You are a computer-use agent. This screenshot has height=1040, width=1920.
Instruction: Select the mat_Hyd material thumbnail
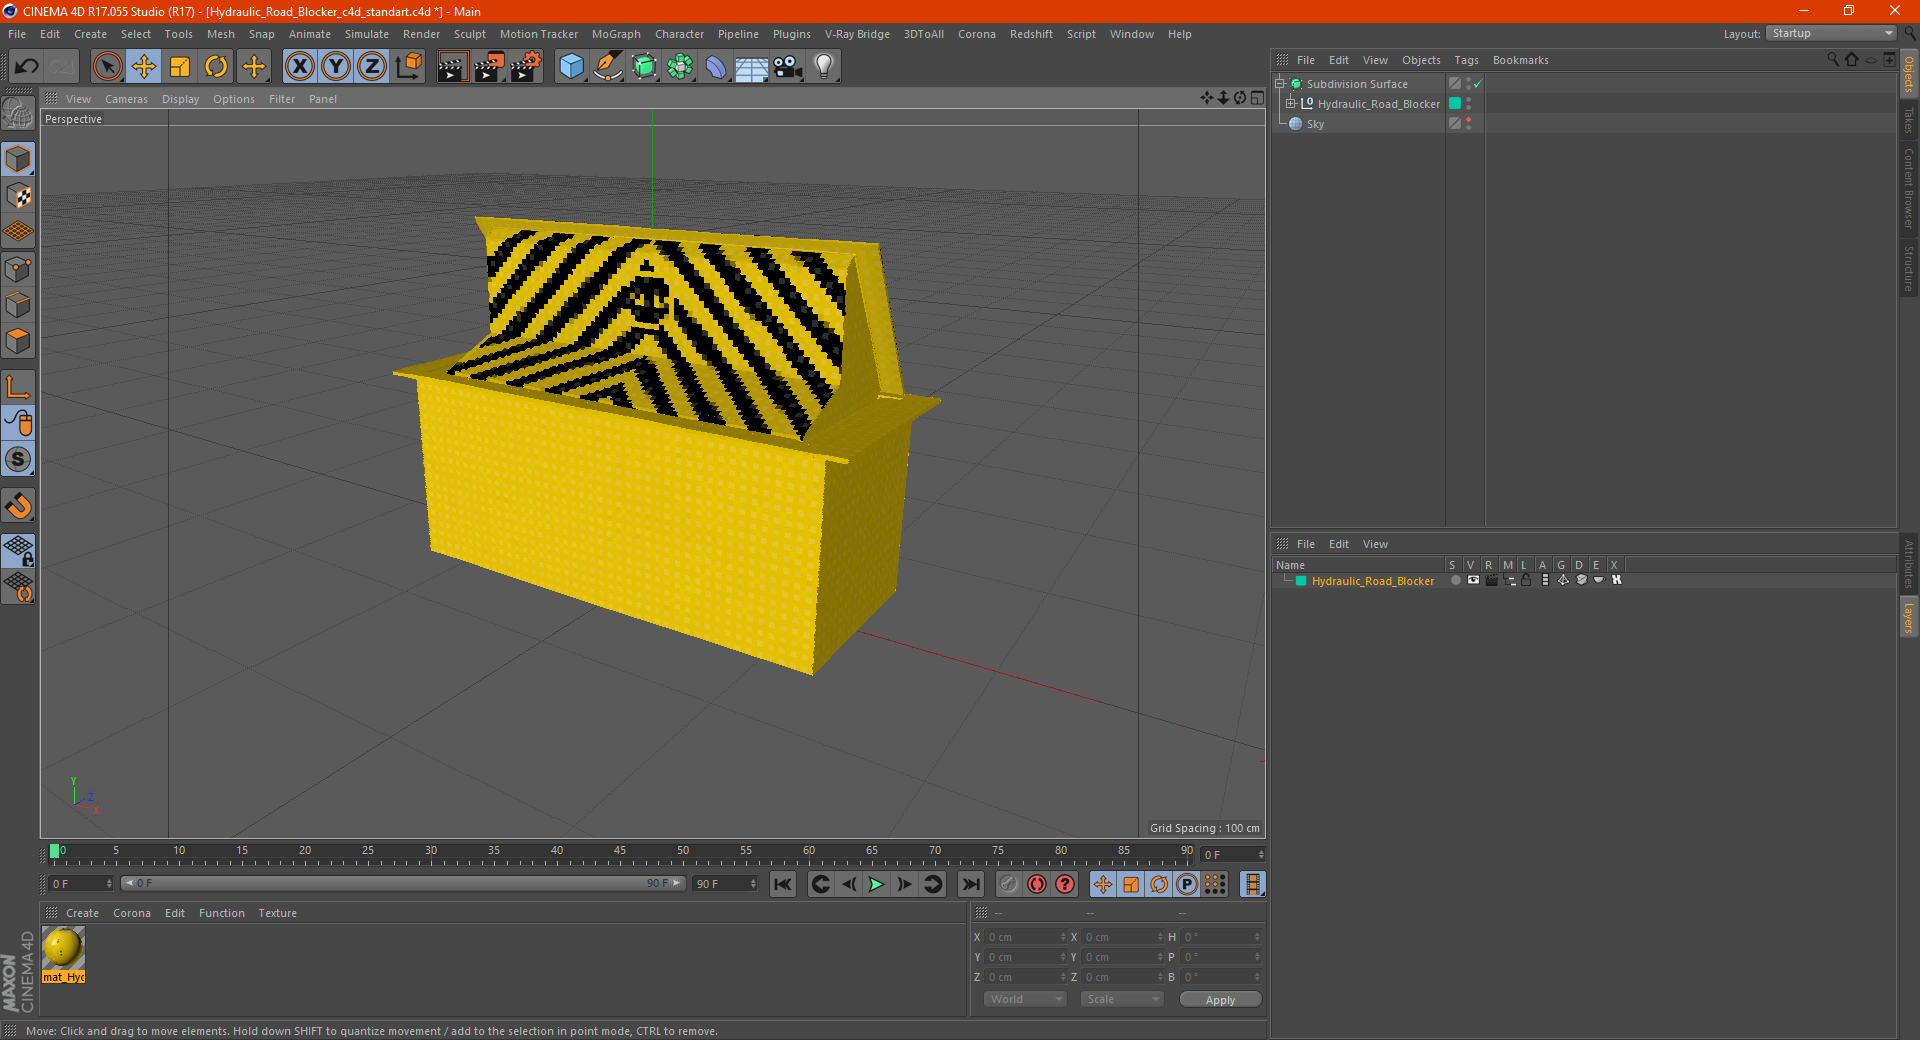click(x=63, y=947)
